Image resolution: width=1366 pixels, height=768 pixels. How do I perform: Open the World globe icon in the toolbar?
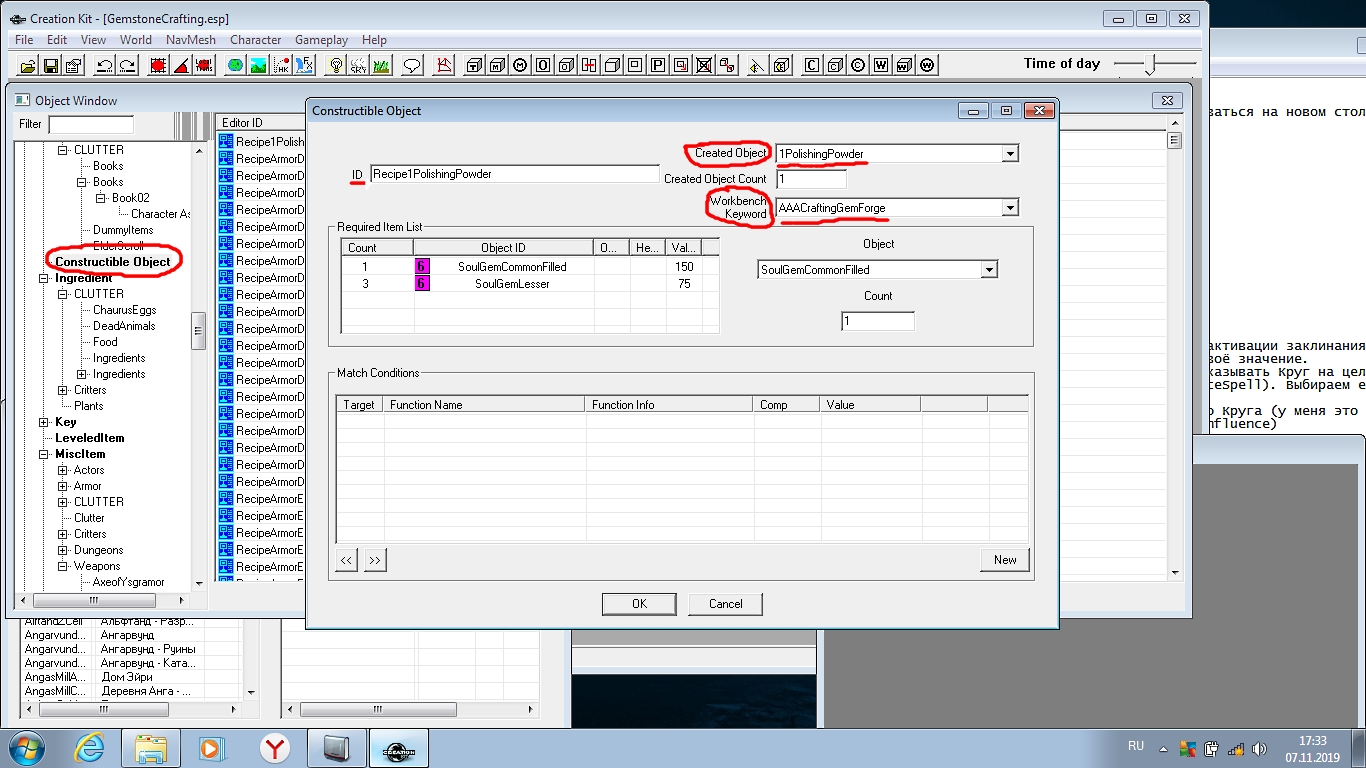pos(235,65)
